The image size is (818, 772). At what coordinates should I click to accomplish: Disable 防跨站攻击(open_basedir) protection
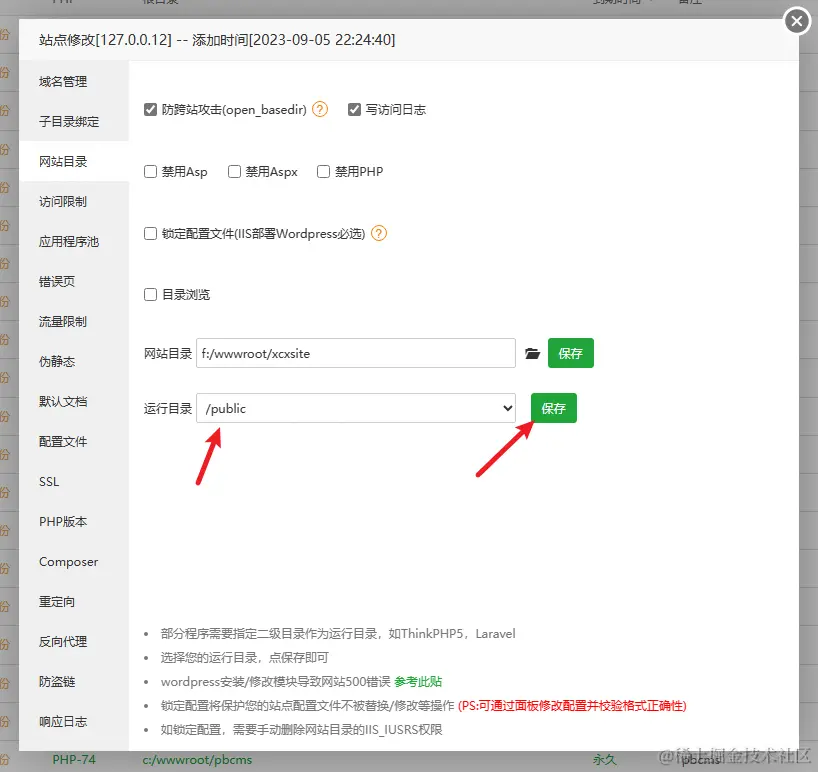click(150, 110)
